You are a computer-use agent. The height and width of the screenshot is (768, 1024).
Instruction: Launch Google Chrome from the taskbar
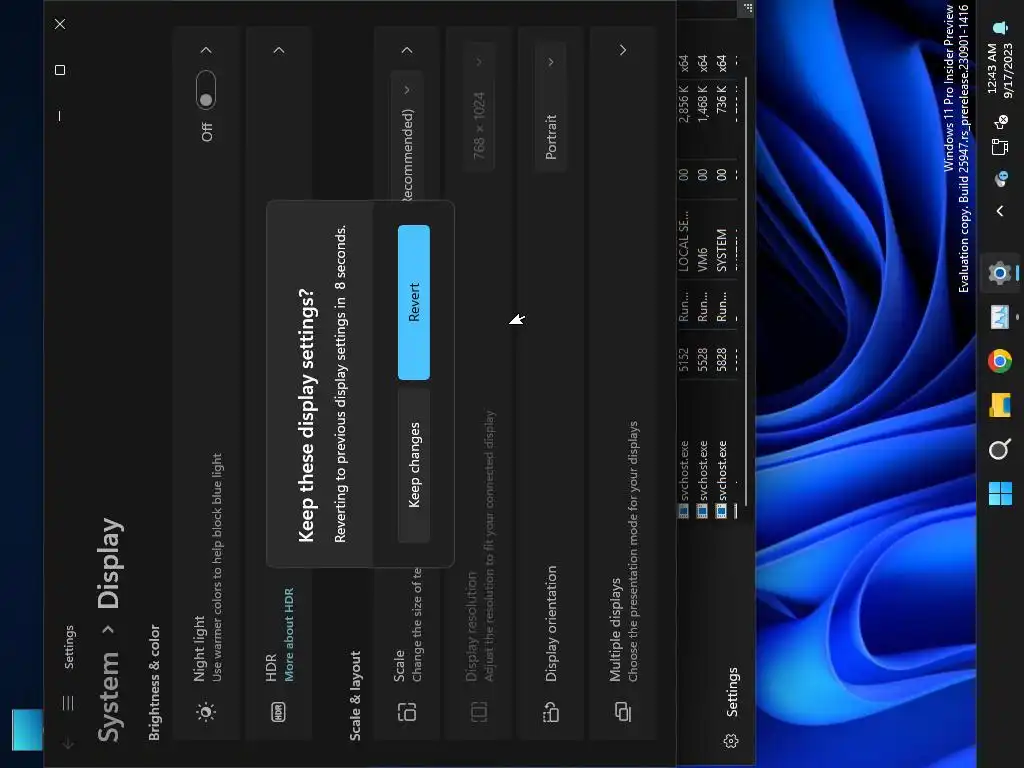coord(1000,360)
